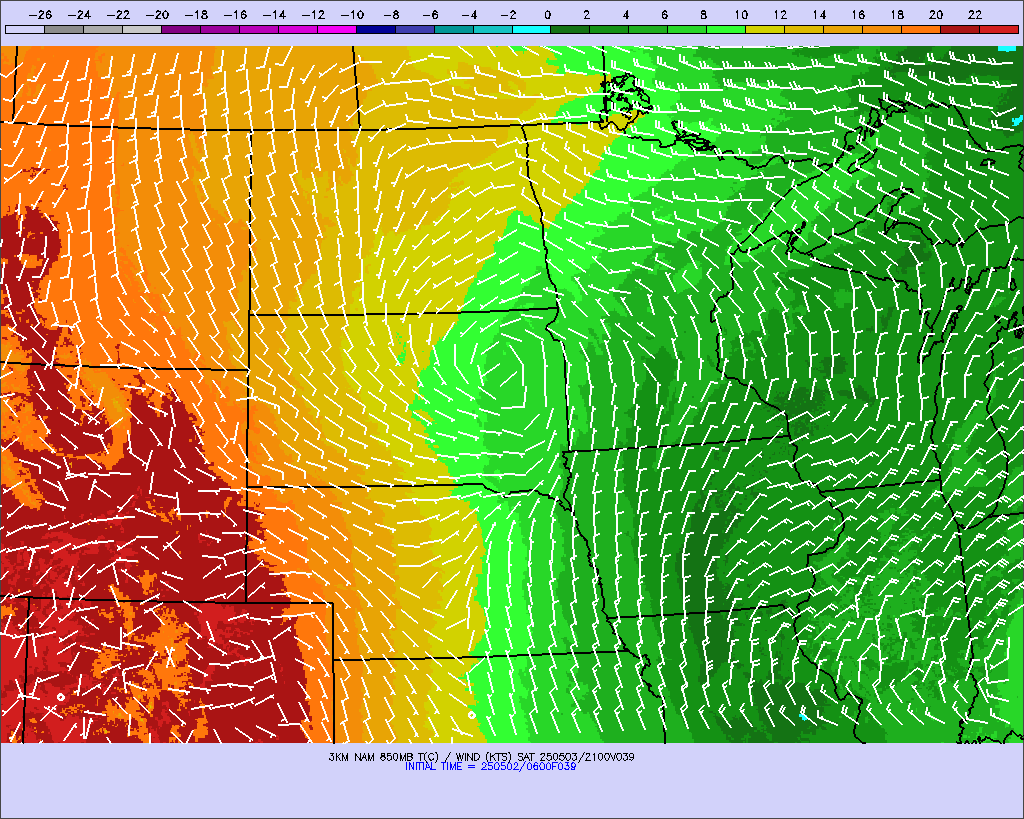Pick the gray swatch between -24 and -22
Image resolution: width=1024 pixels, height=819 pixels.
(x=103, y=29)
